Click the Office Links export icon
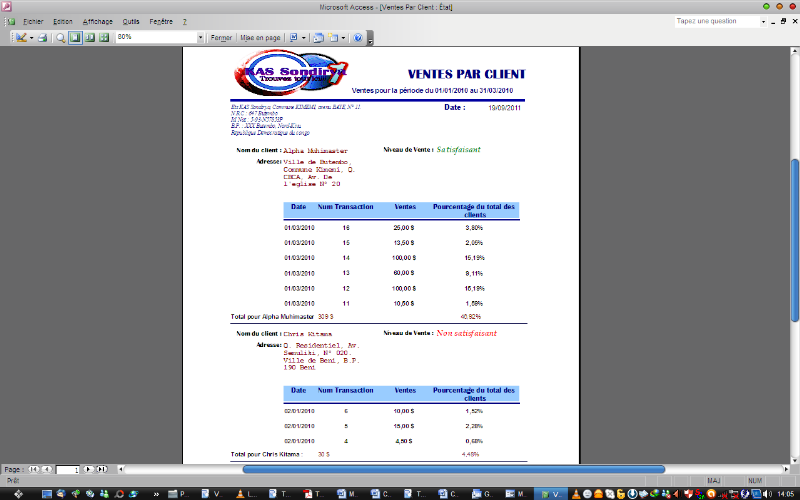The width and height of the screenshot is (800, 500). (294, 38)
